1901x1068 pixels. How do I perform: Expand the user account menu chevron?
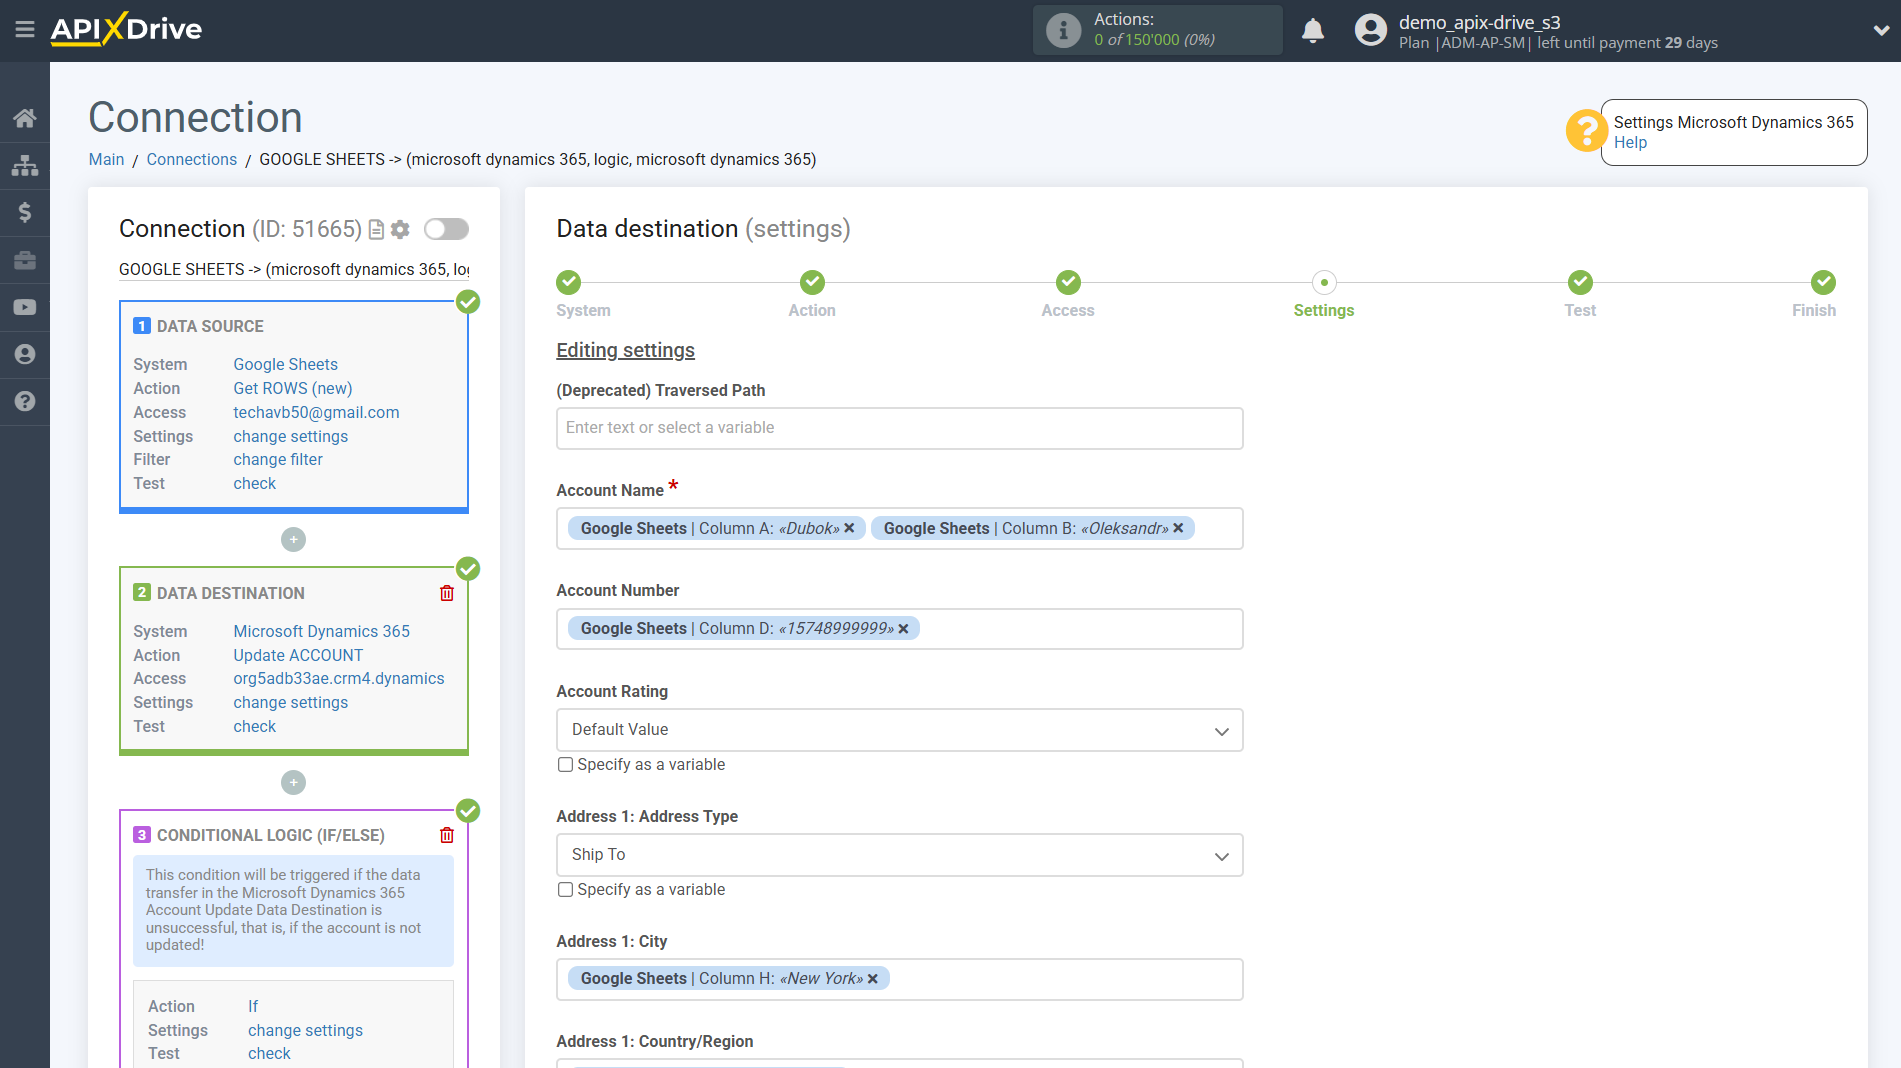click(x=1880, y=31)
